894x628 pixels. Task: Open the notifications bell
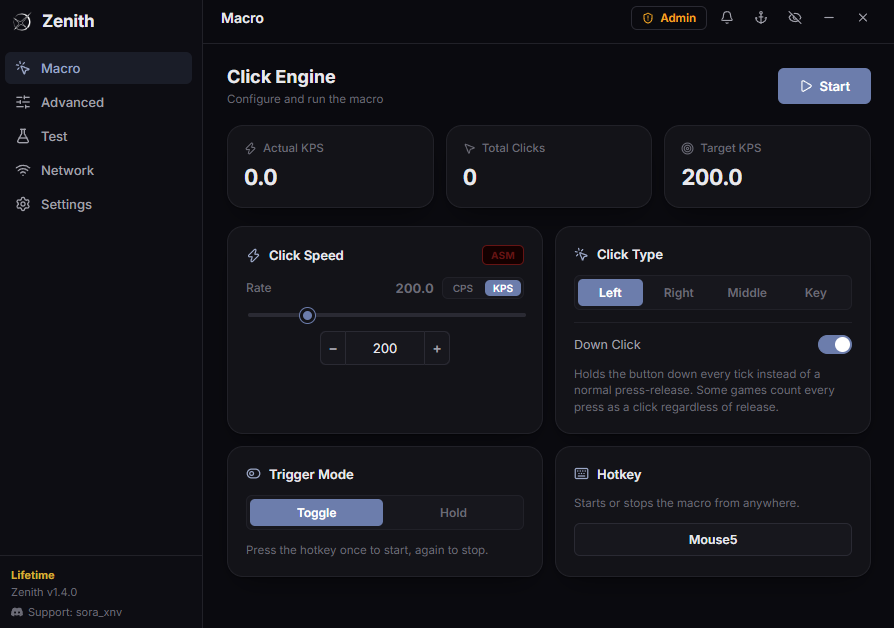pos(726,18)
